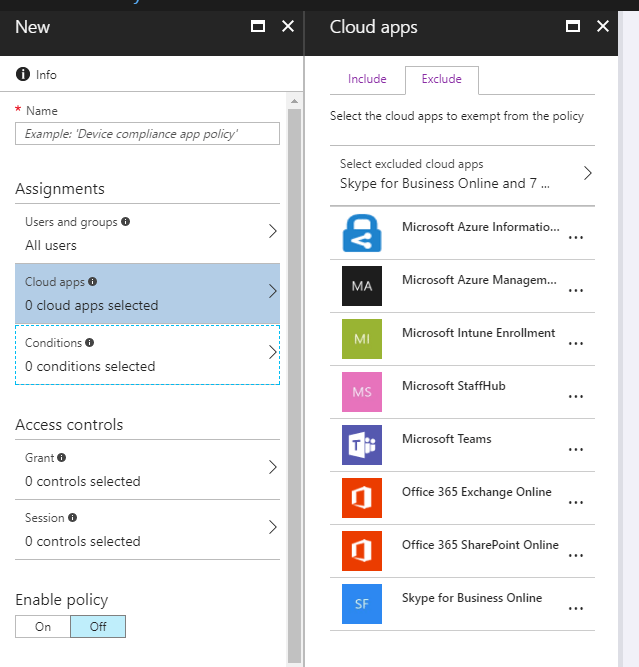Open the more options menu for Microsoft StaffHub

tap(576, 397)
